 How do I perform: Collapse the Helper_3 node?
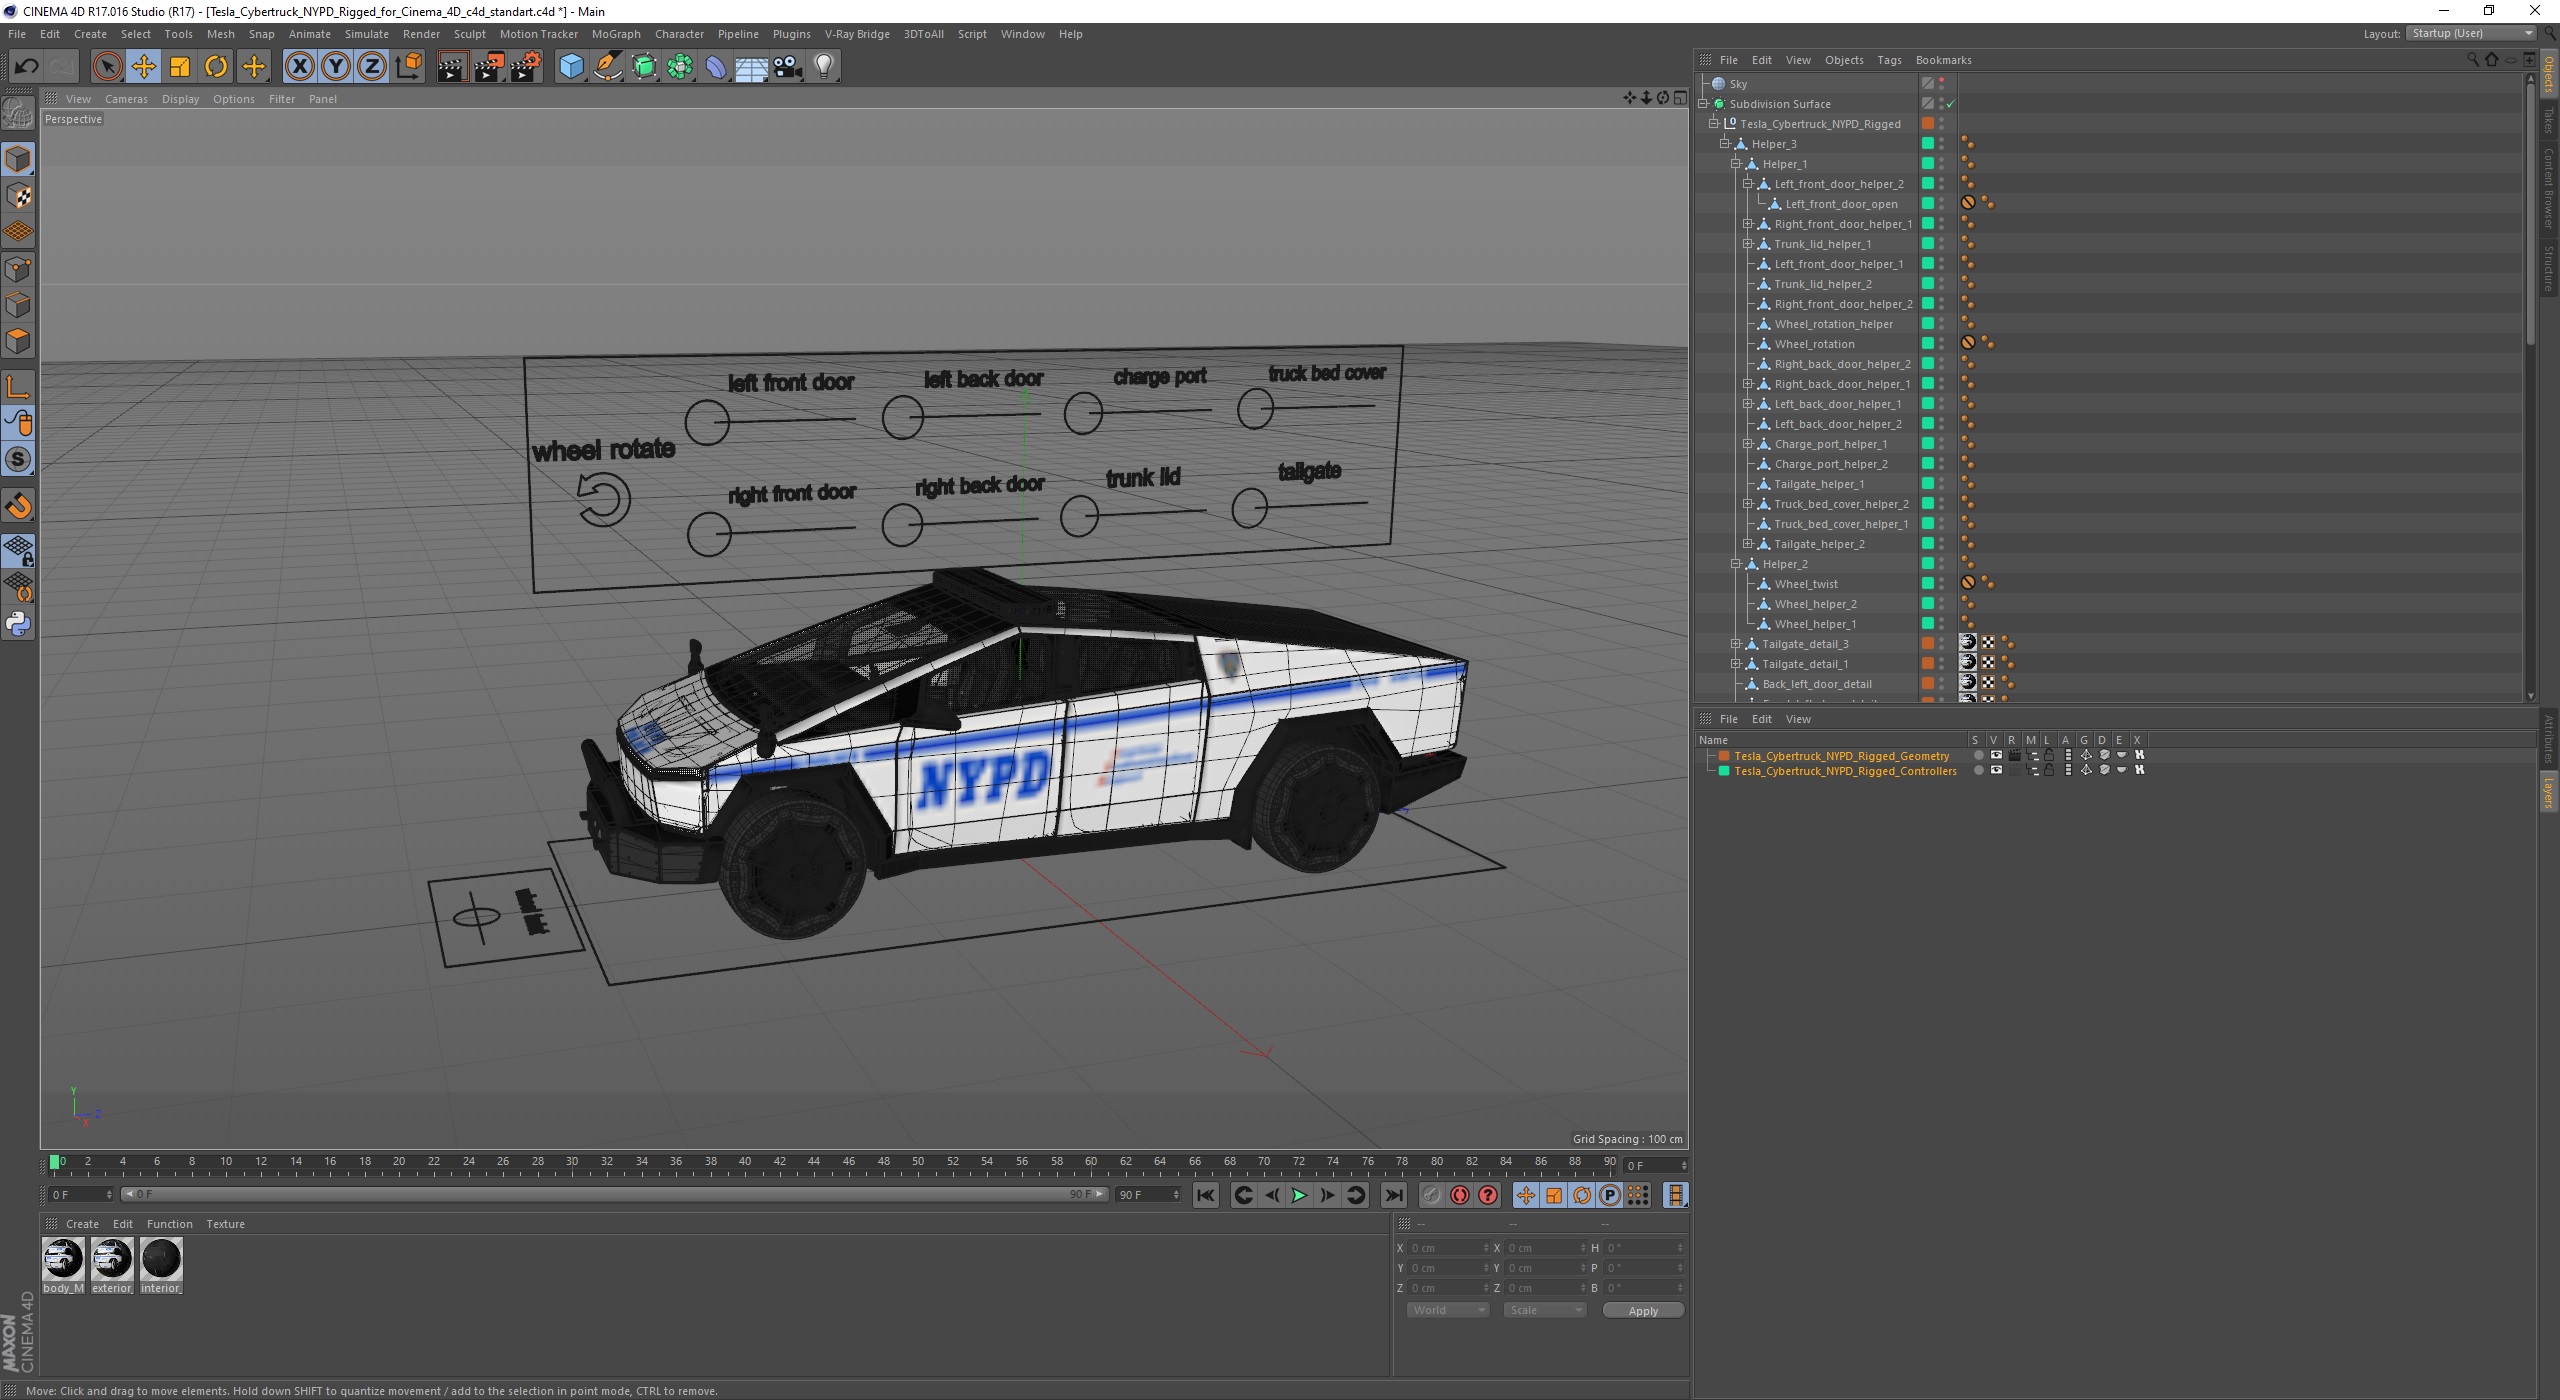(1724, 143)
